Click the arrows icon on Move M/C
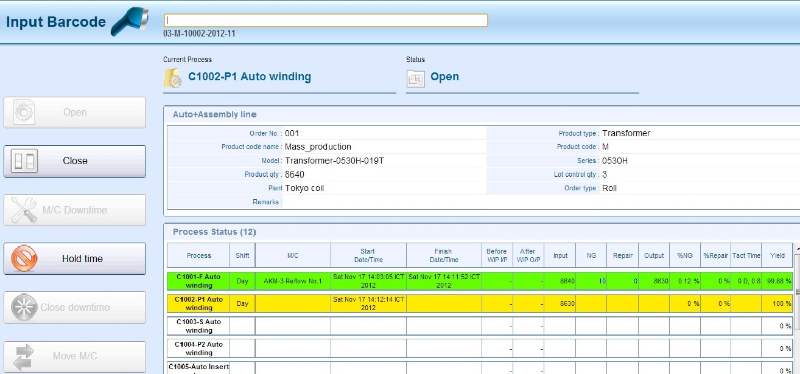800x374 pixels. tap(24, 356)
